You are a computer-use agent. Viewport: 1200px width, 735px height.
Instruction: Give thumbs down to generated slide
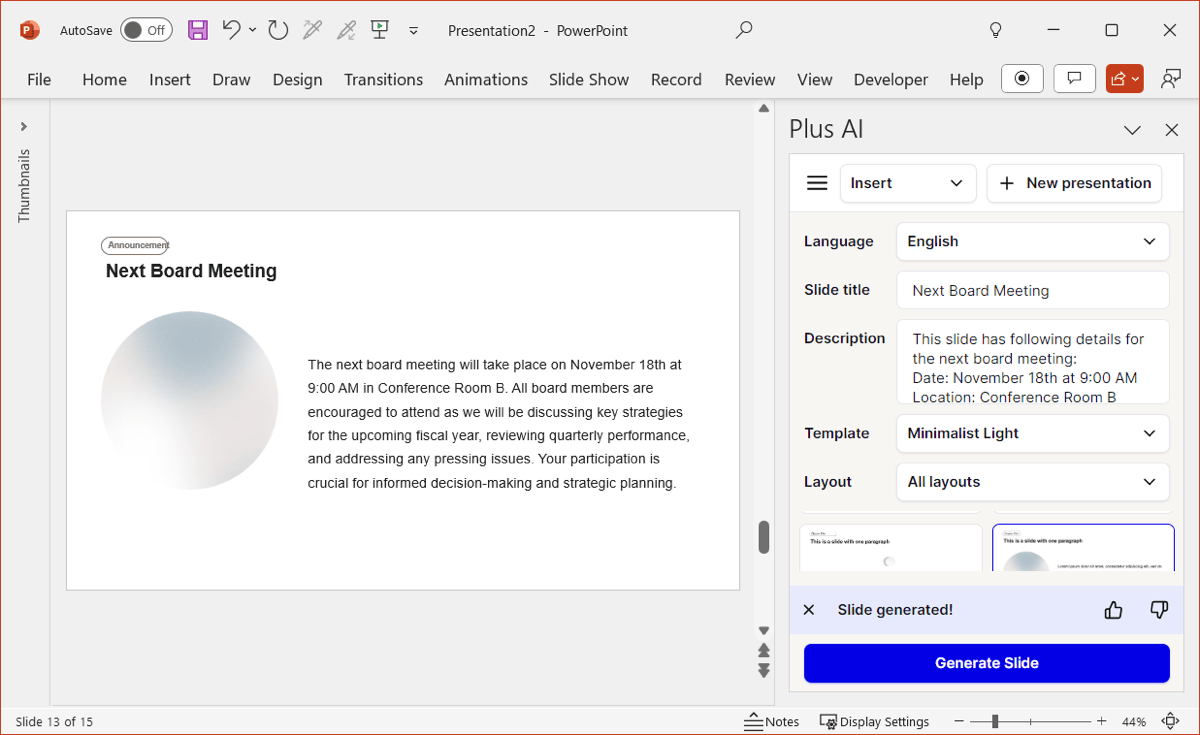[x=1159, y=610]
